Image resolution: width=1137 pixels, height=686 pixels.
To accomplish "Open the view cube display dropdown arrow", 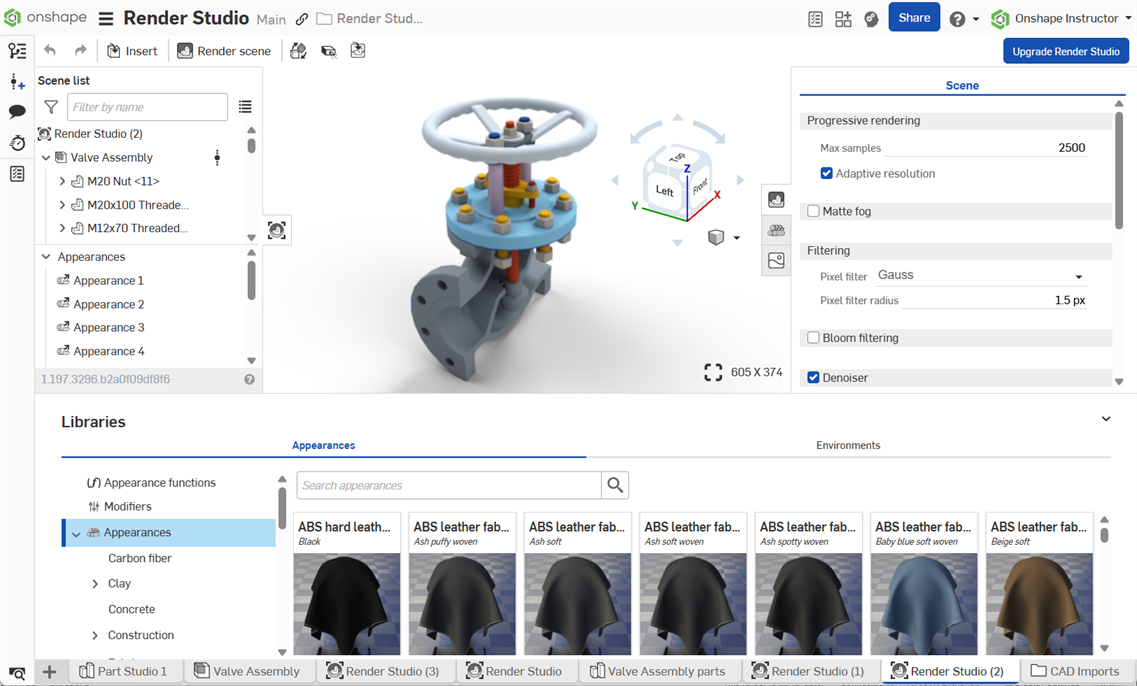I will 737,238.
